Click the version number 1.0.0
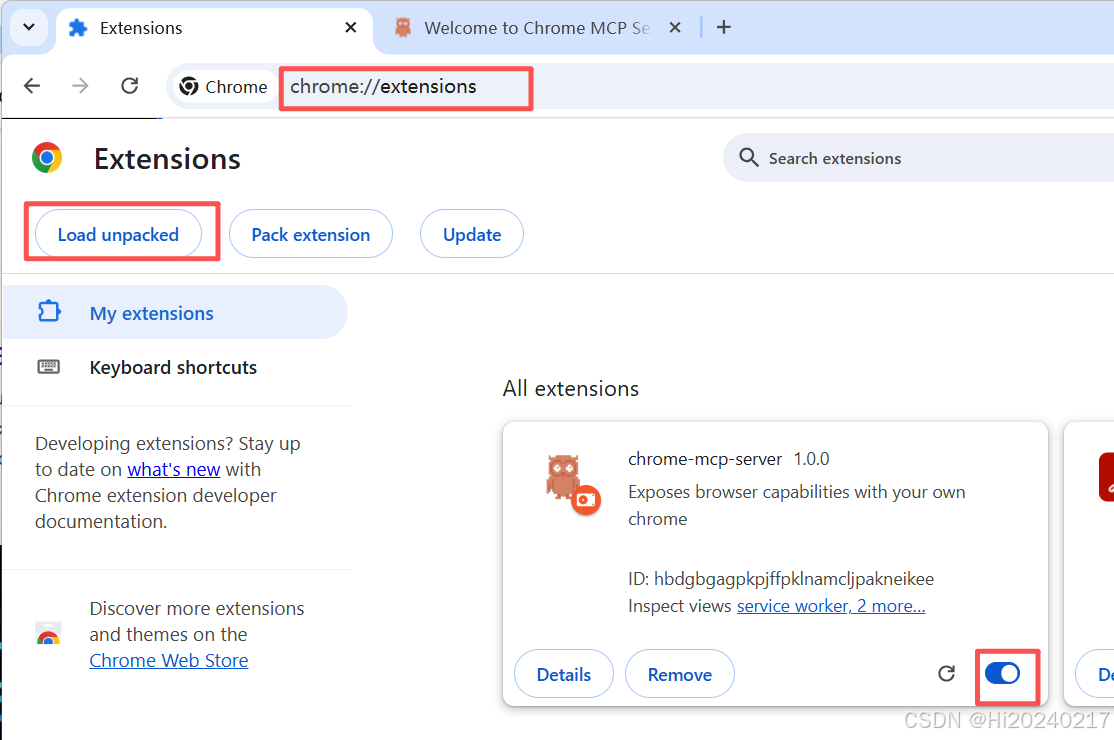Screen dimensions: 1114x740 click(811, 459)
